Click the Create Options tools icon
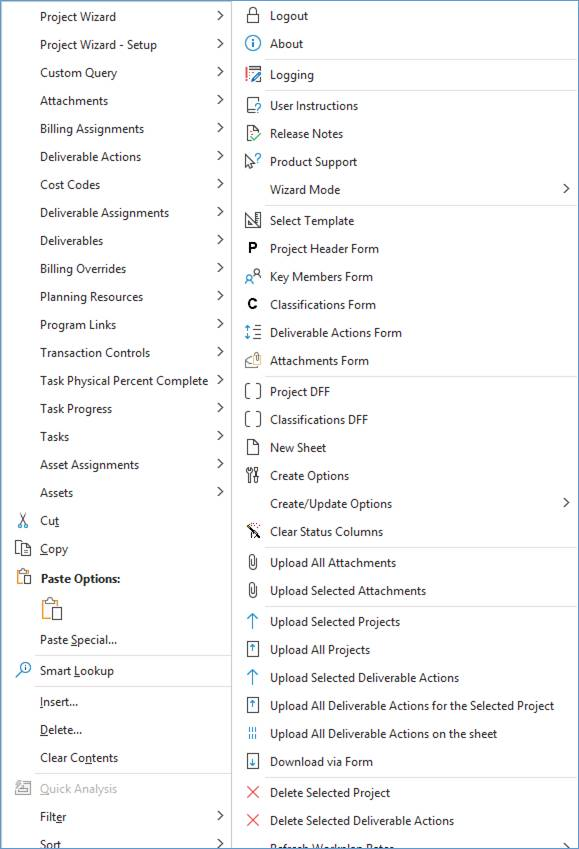The height and width of the screenshot is (849, 579). [252, 475]
